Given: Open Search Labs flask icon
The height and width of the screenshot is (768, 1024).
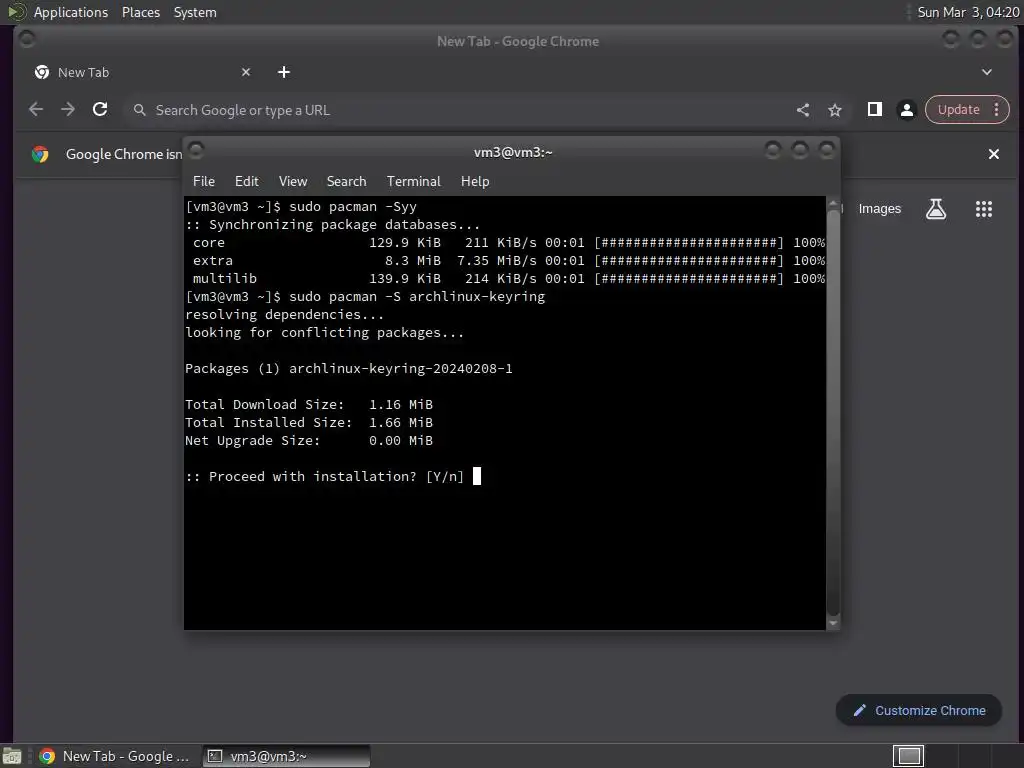Looking at the screenshot, I should click(x=936, y=209).
